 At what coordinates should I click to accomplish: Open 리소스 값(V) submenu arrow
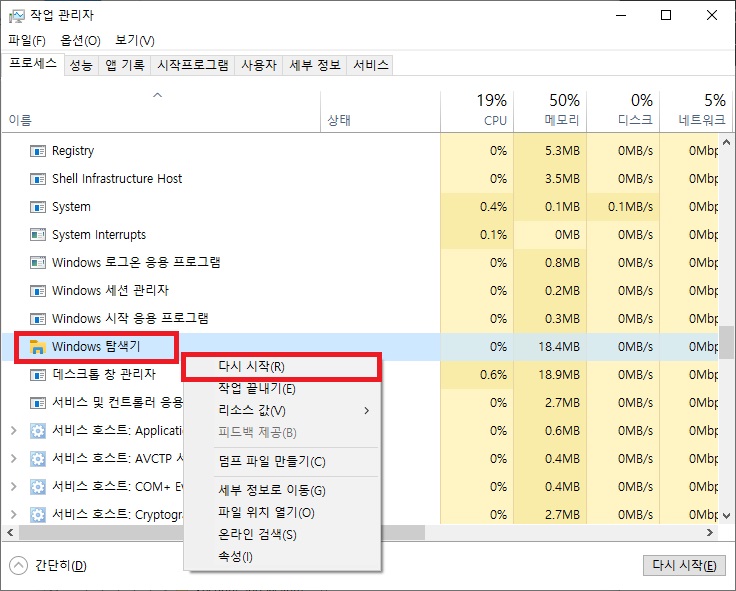[367, 411]
